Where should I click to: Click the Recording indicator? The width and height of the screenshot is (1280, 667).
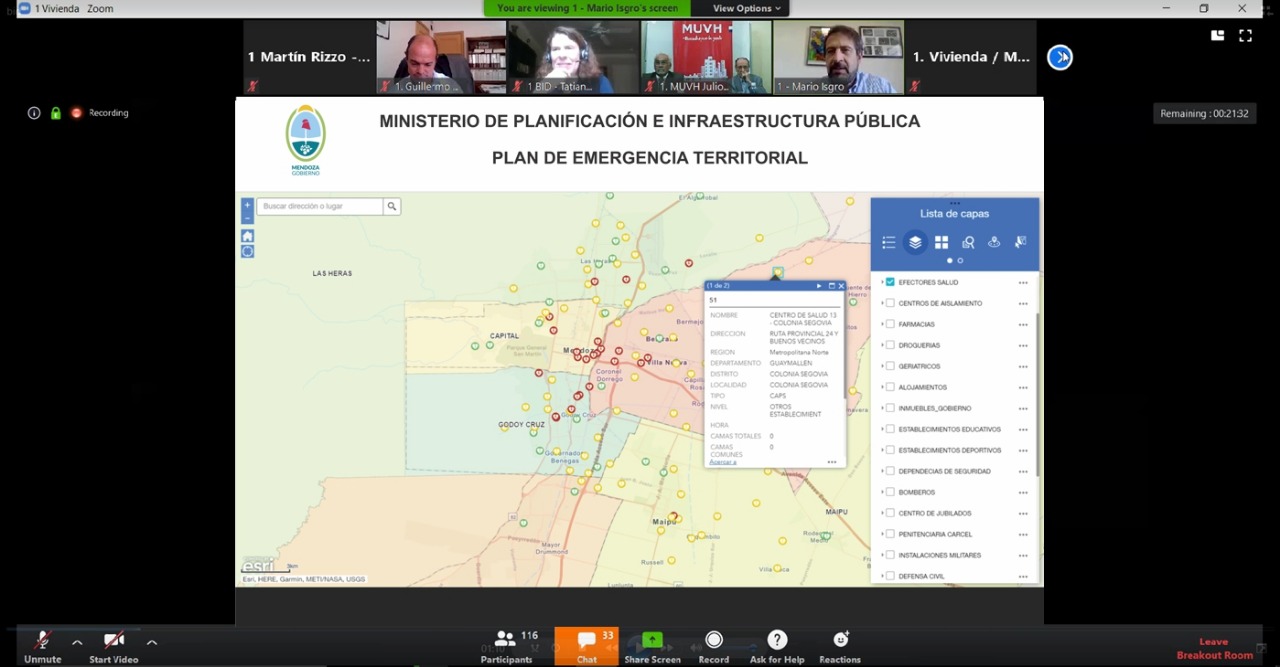pos(99,113)
